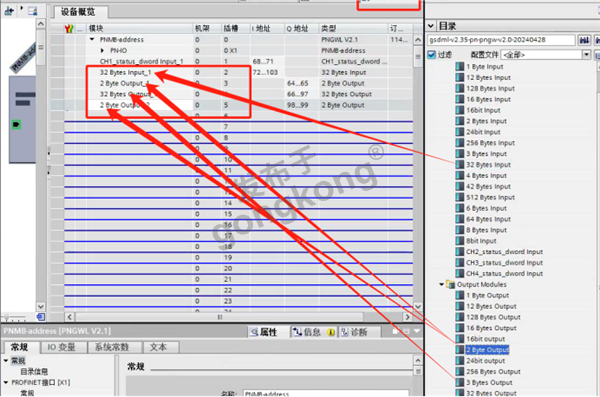Collapse the PNMB-address device row
Viewport: 600px width, 397px height.
(x=92, y=39)
